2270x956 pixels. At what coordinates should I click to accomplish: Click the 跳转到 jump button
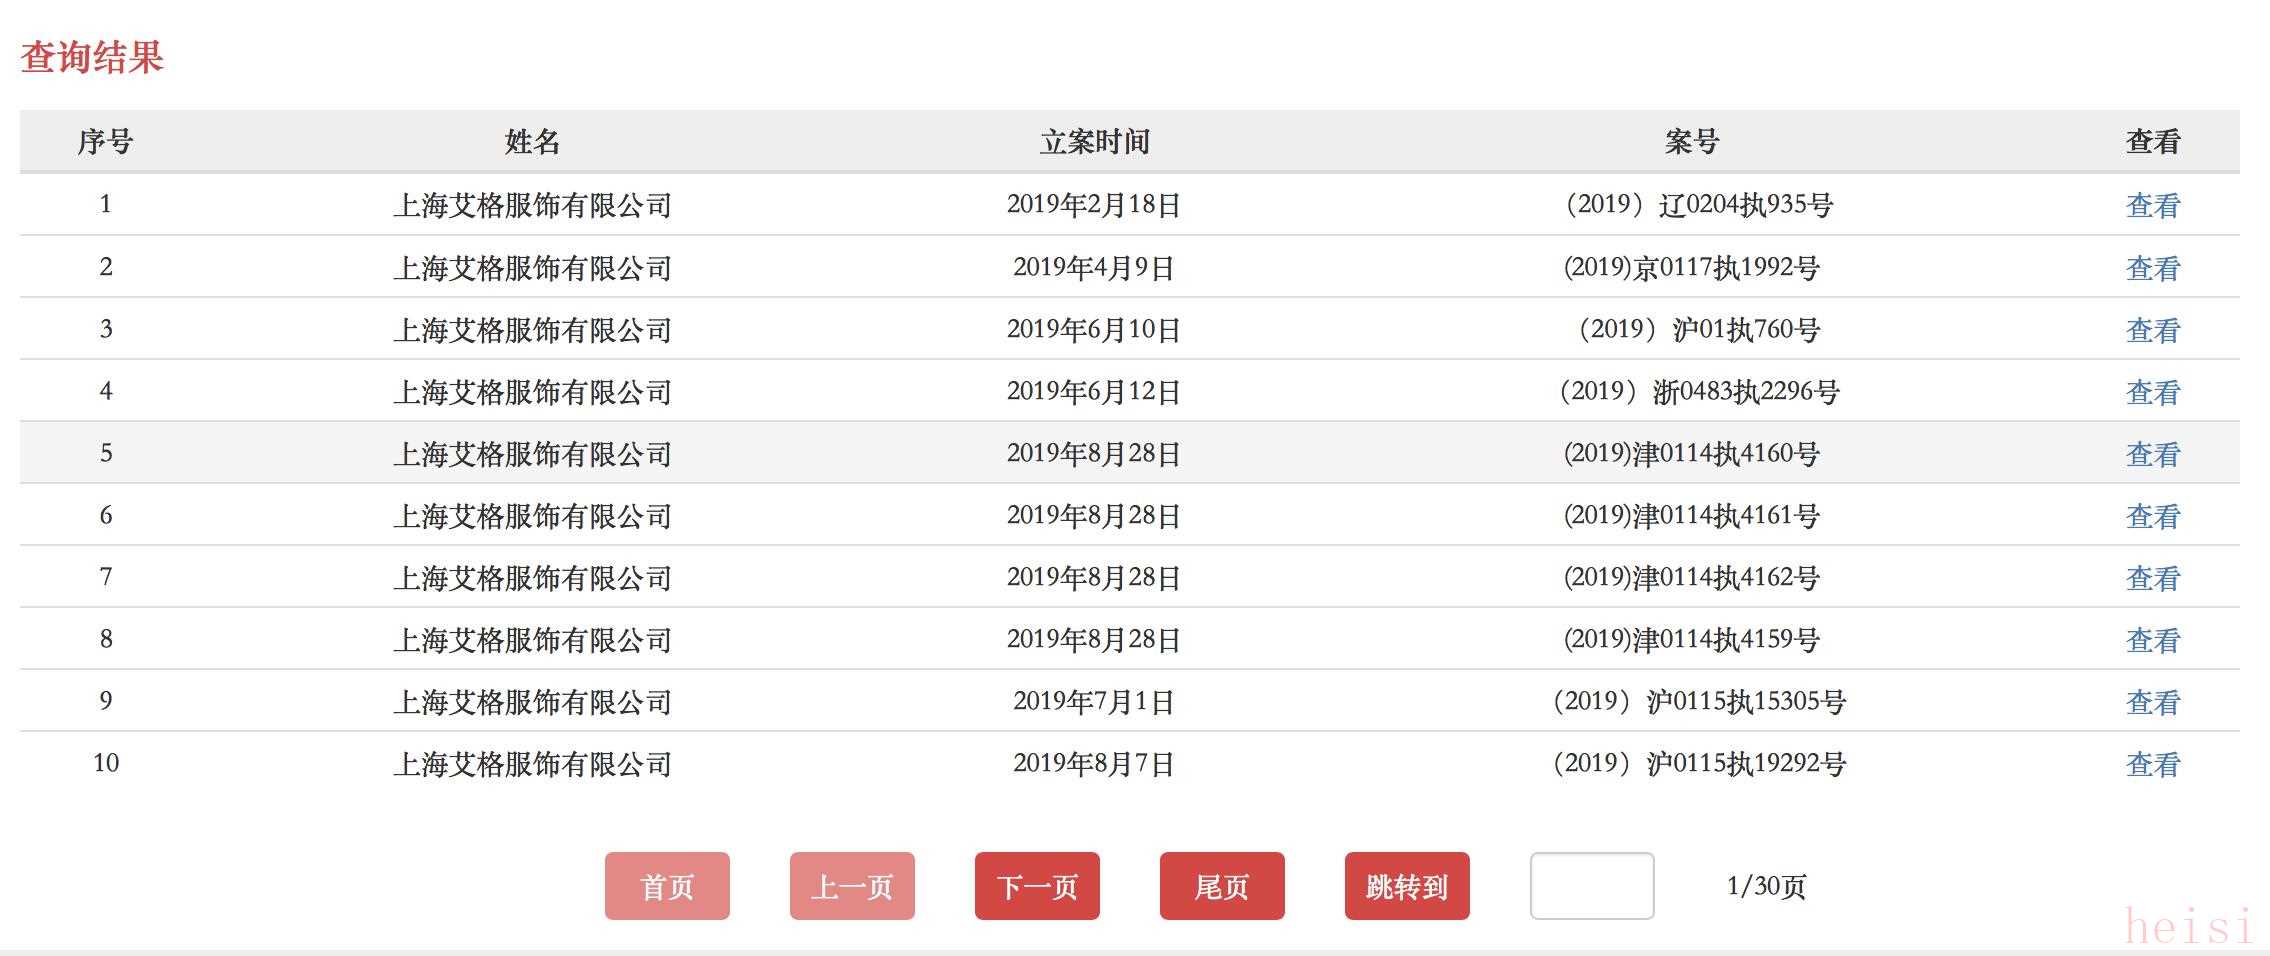[x=1407, y=886]
